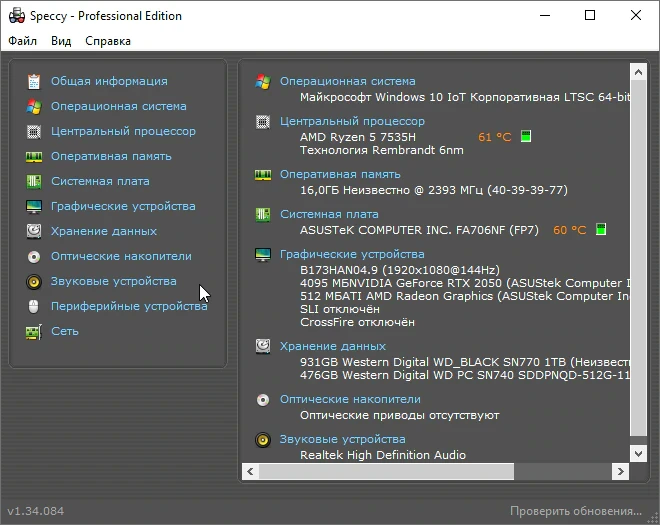Click the NVIDIA GeForce RTX 2050 line
Screen dimensions: 660x525
tap(465, 283)
